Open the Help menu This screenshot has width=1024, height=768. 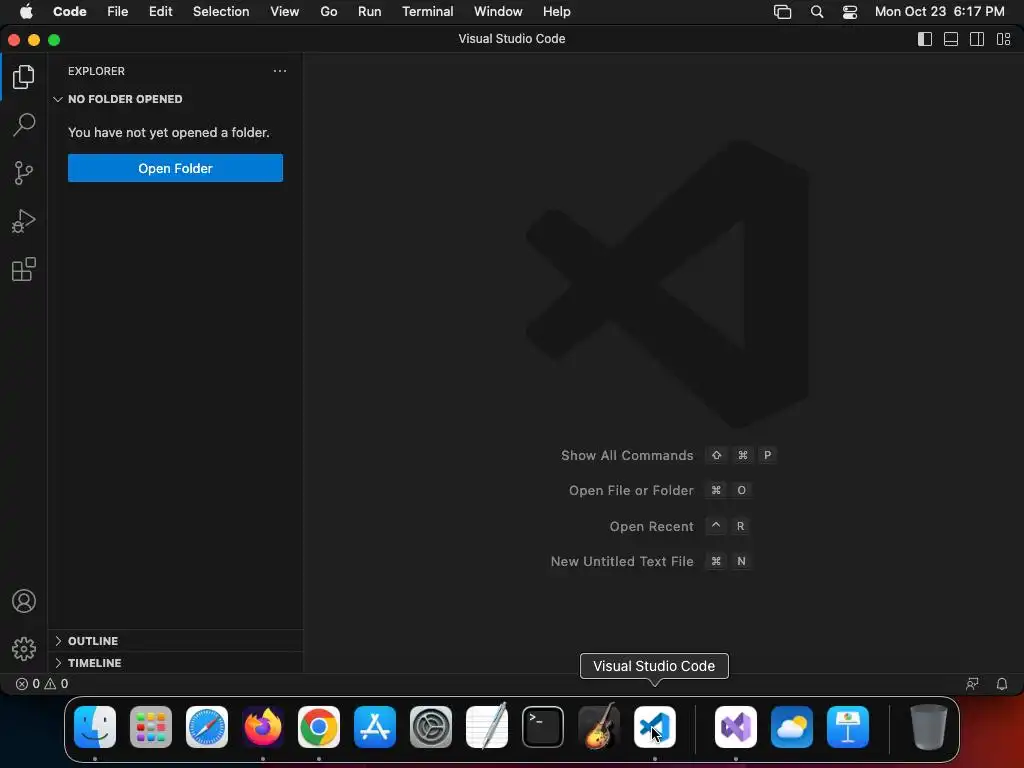(556, 12)
